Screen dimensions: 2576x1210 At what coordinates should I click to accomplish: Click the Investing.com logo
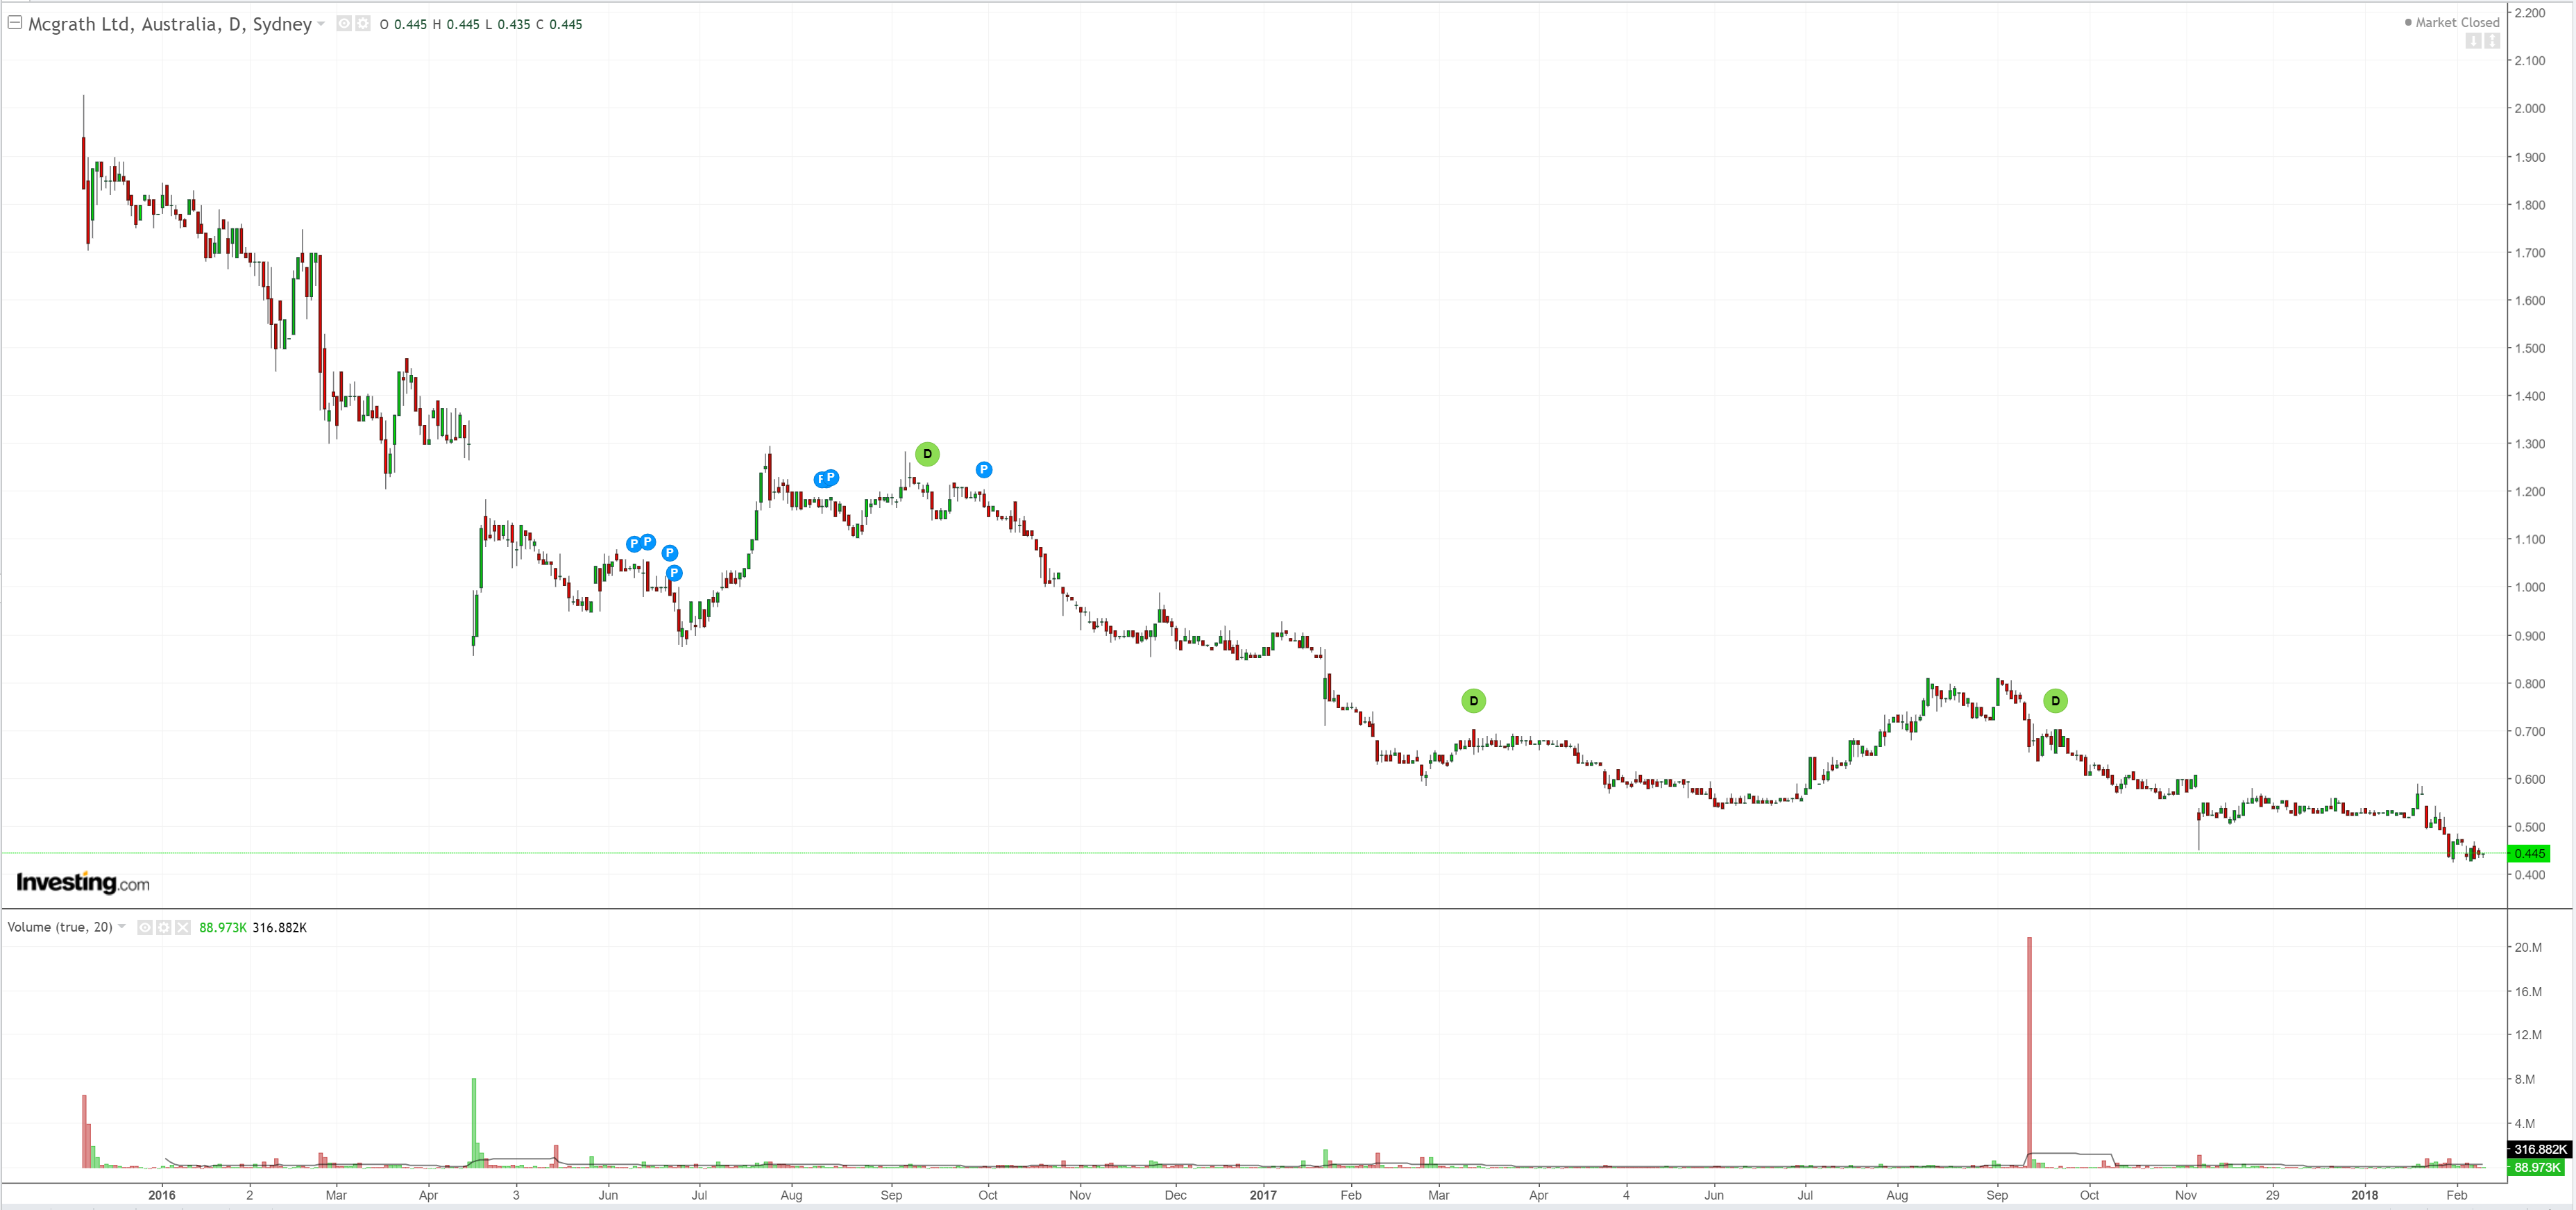point(83,882)
